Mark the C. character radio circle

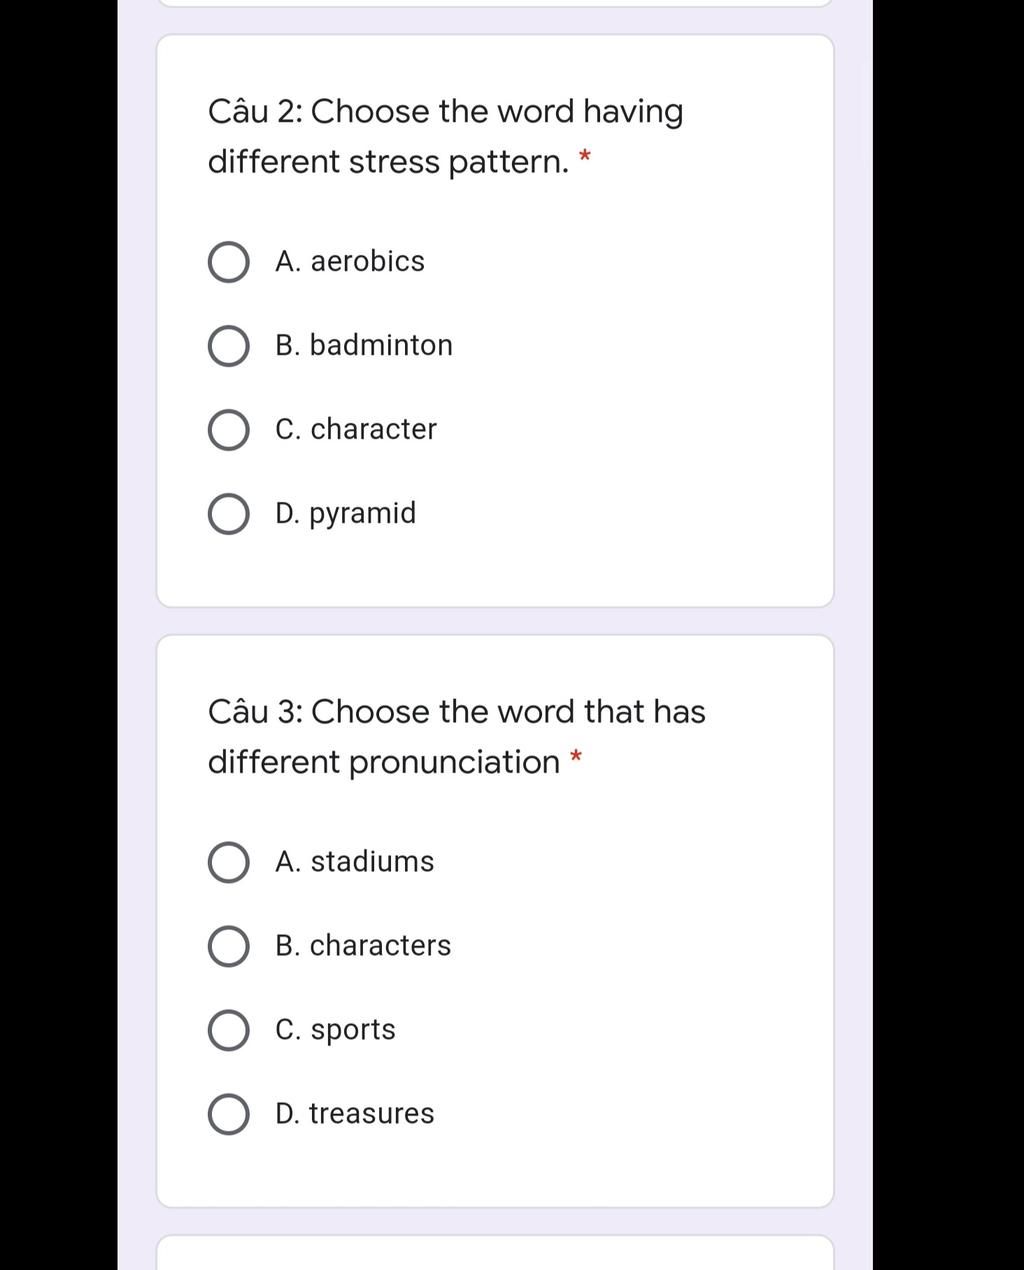point(229,430)
